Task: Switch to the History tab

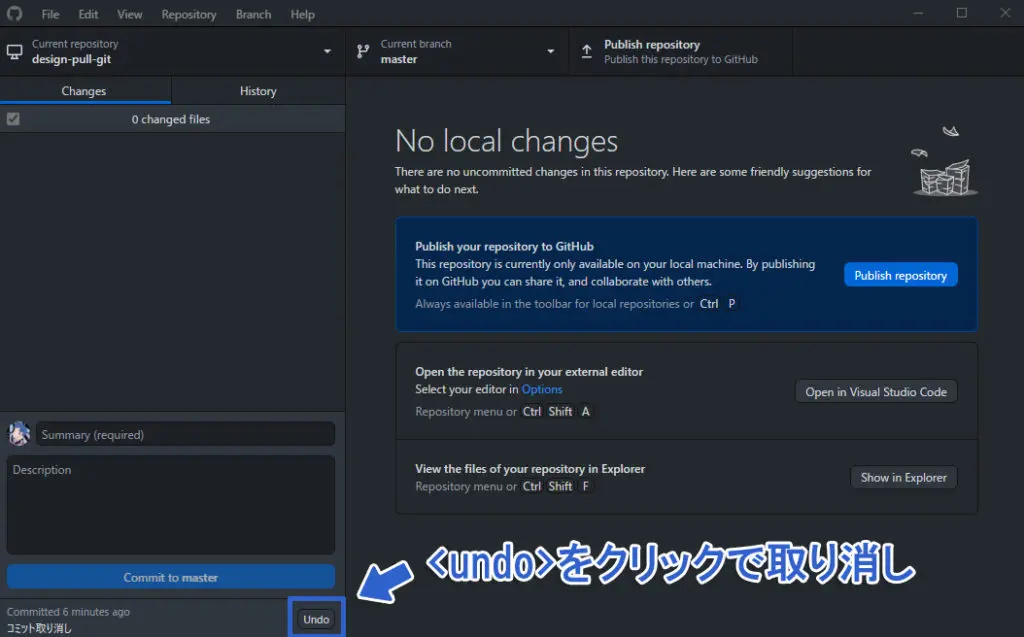Action: point(257,90)
